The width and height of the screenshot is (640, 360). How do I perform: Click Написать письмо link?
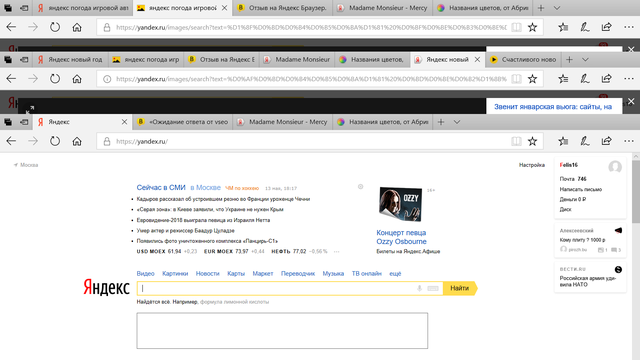click(x=580, y=189)
